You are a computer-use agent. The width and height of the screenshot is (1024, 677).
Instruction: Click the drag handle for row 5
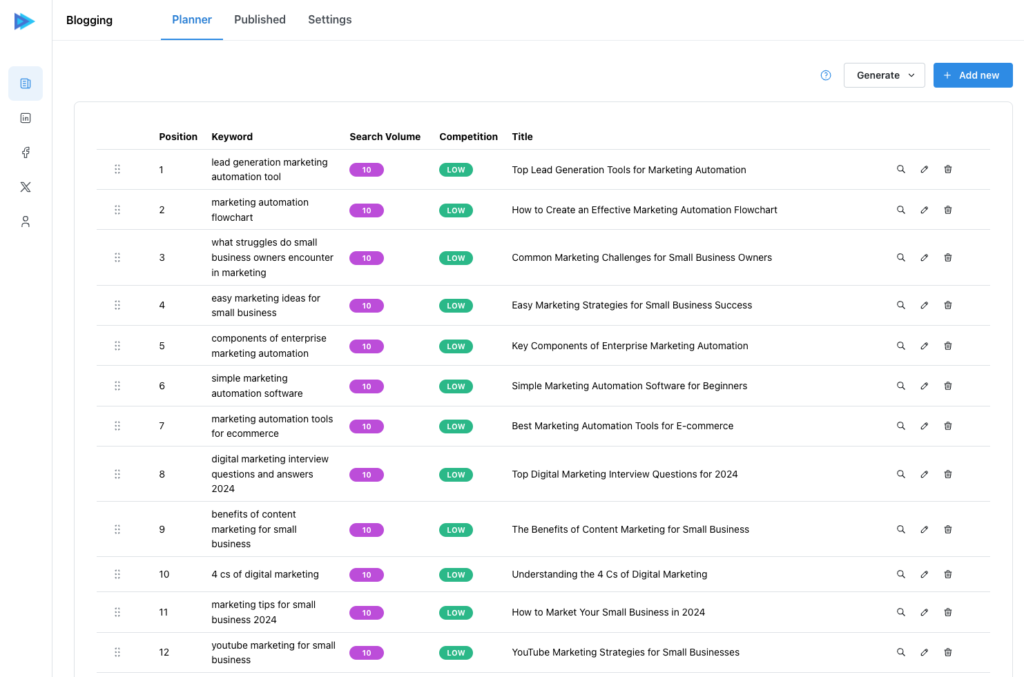(117, 346)
